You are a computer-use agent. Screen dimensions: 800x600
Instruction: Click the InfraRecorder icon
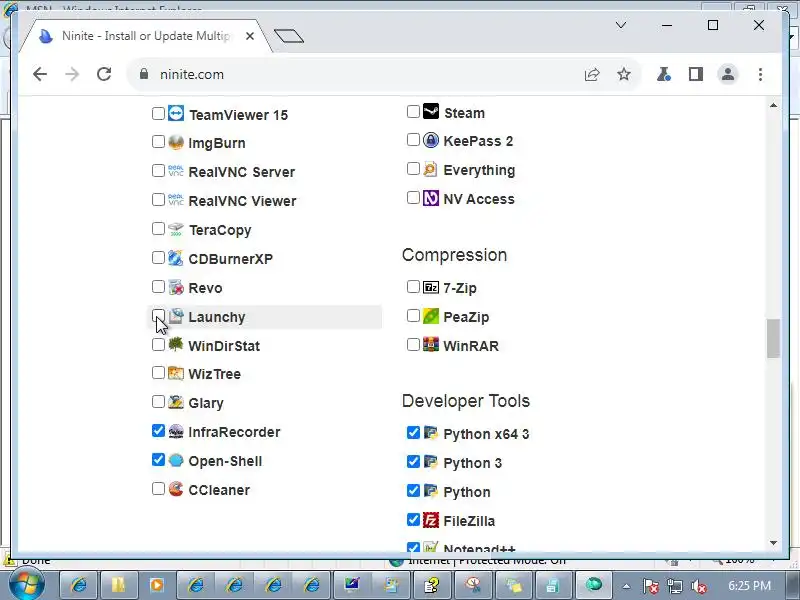pos(176,431)
